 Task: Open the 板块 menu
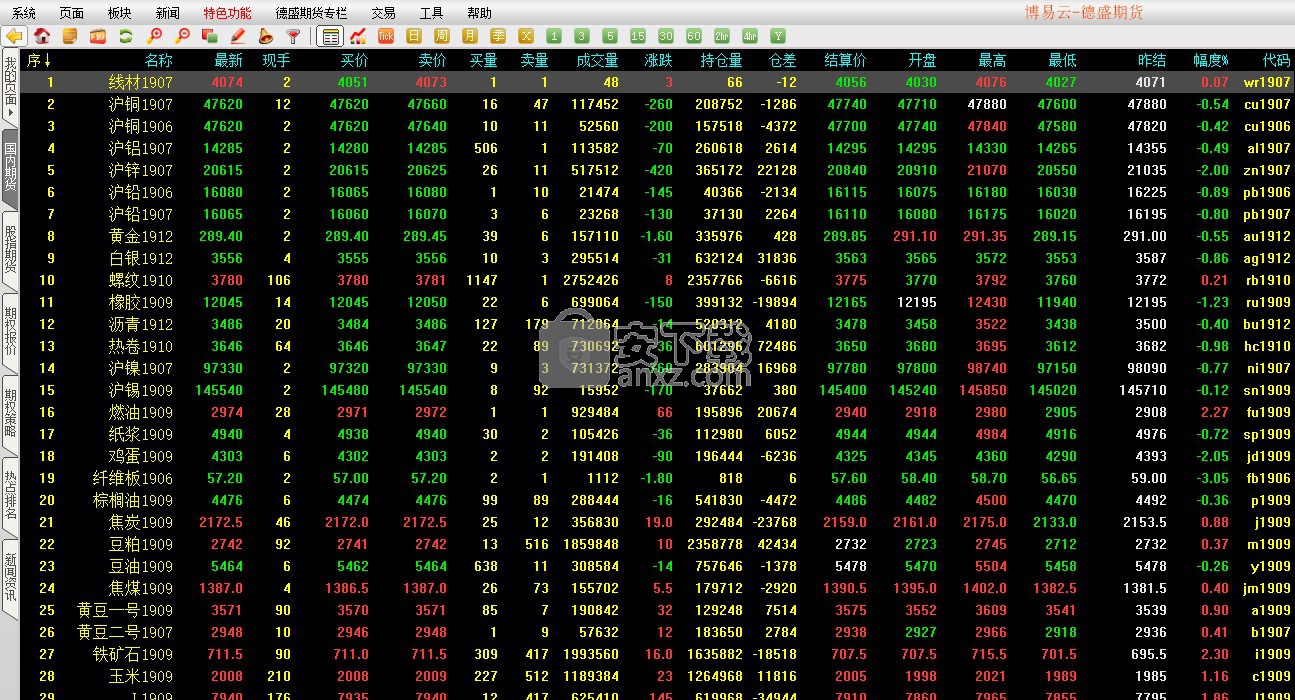tap(119, 13)
